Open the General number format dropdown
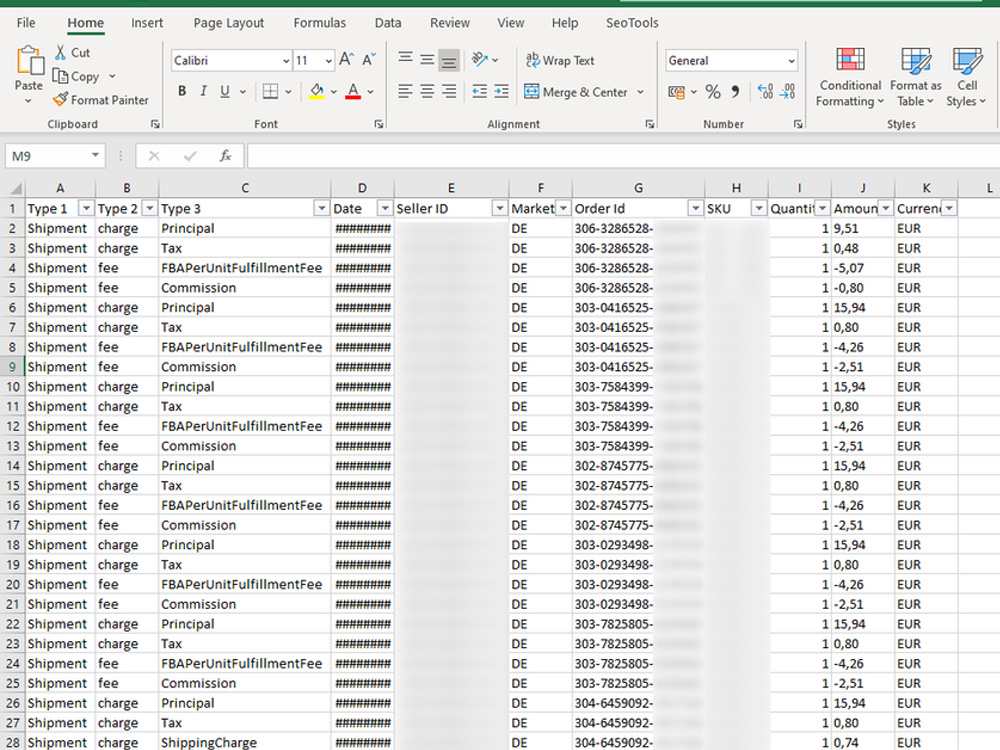Viewport: 1000px width, 750px height. point(791,61)
